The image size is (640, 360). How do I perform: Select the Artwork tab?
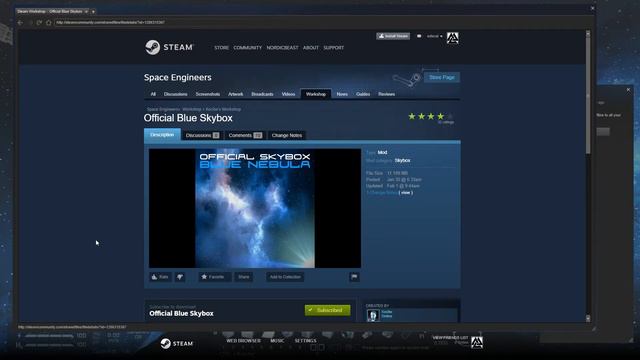pos(236,94)
